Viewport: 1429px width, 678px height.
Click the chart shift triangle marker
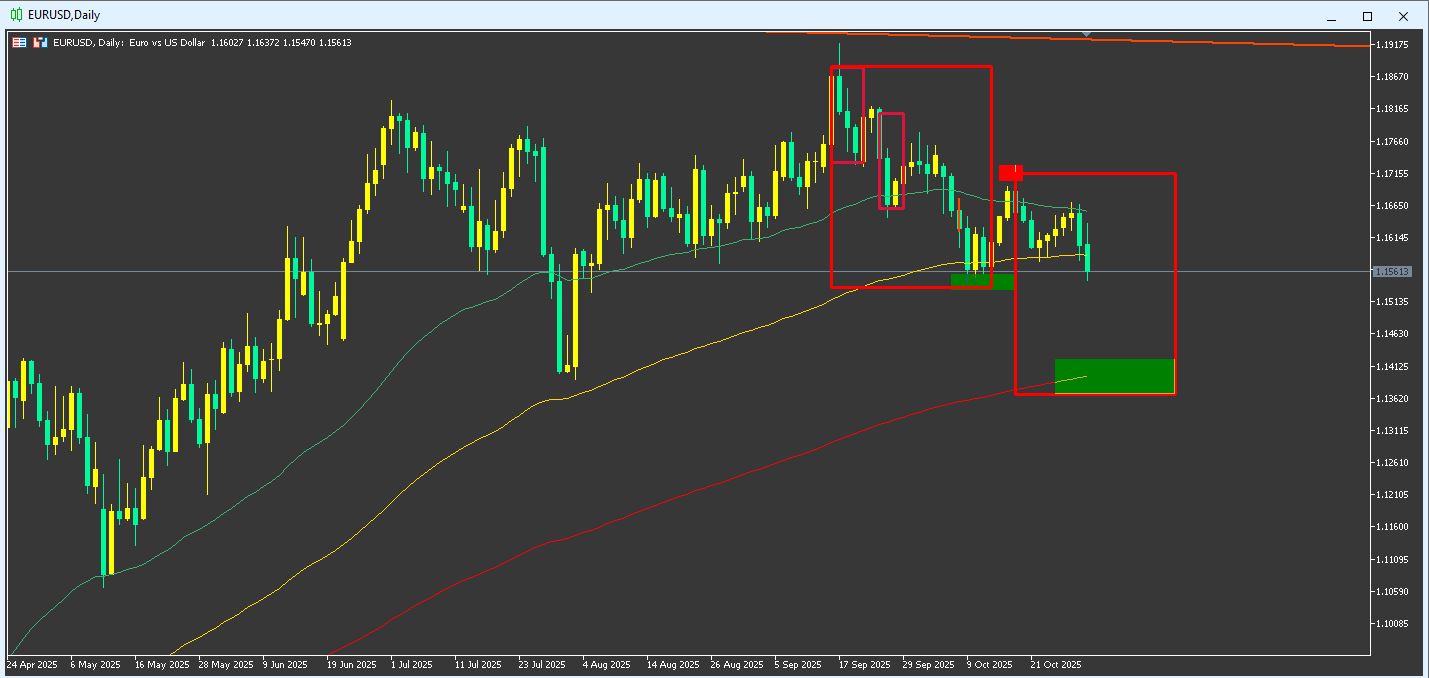[x=1087, y=37]
